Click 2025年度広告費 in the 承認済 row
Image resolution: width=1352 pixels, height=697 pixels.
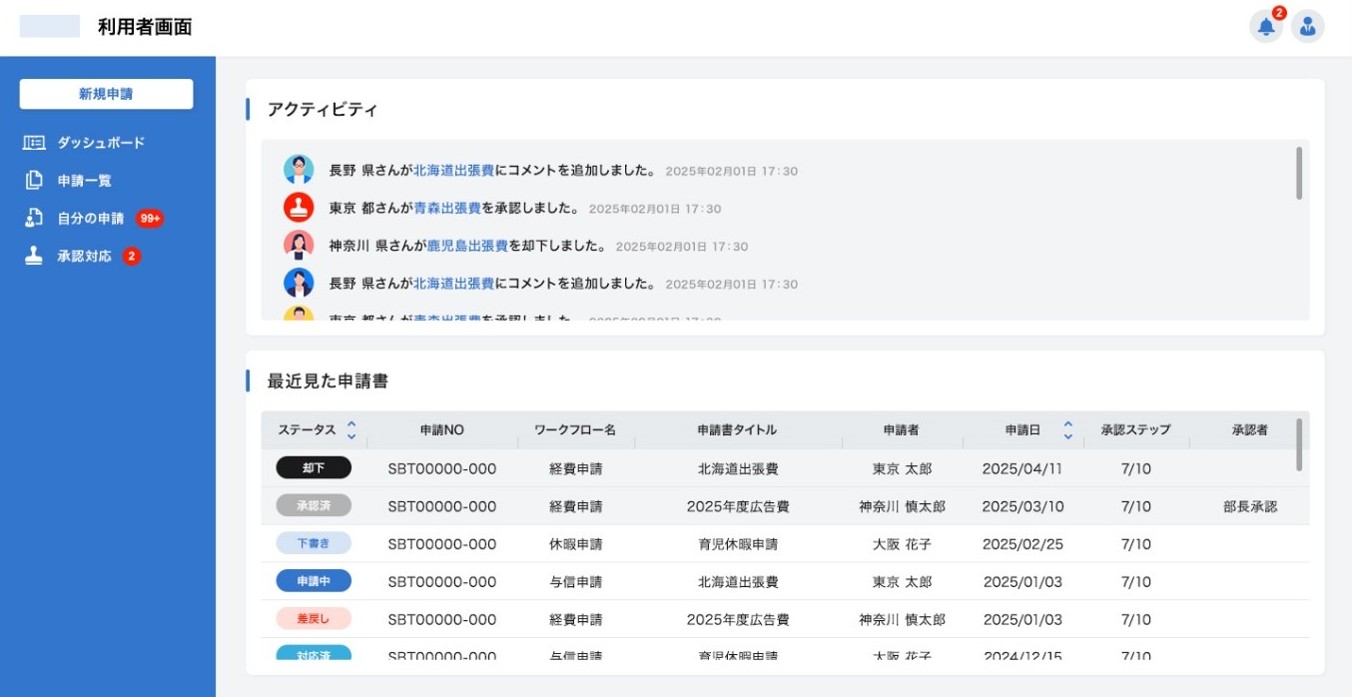738,506
